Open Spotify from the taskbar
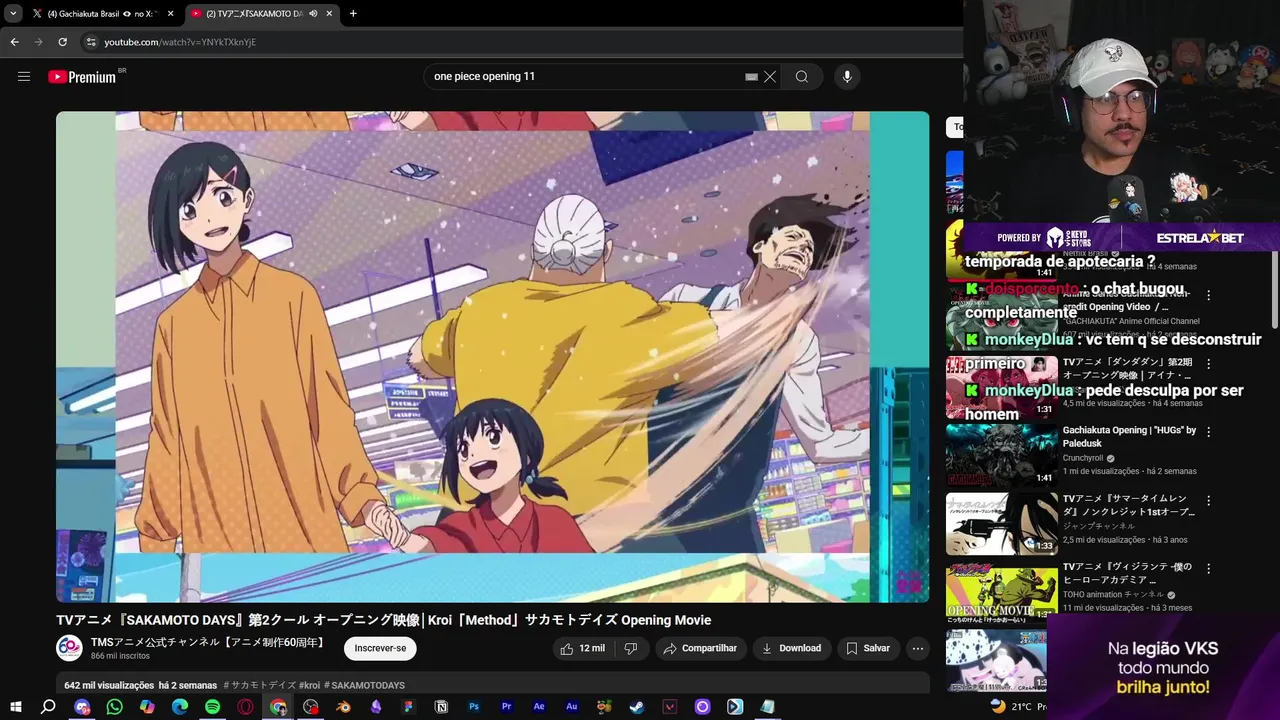The width and height of the screenshot is (1280, 720). pos(212,706)
